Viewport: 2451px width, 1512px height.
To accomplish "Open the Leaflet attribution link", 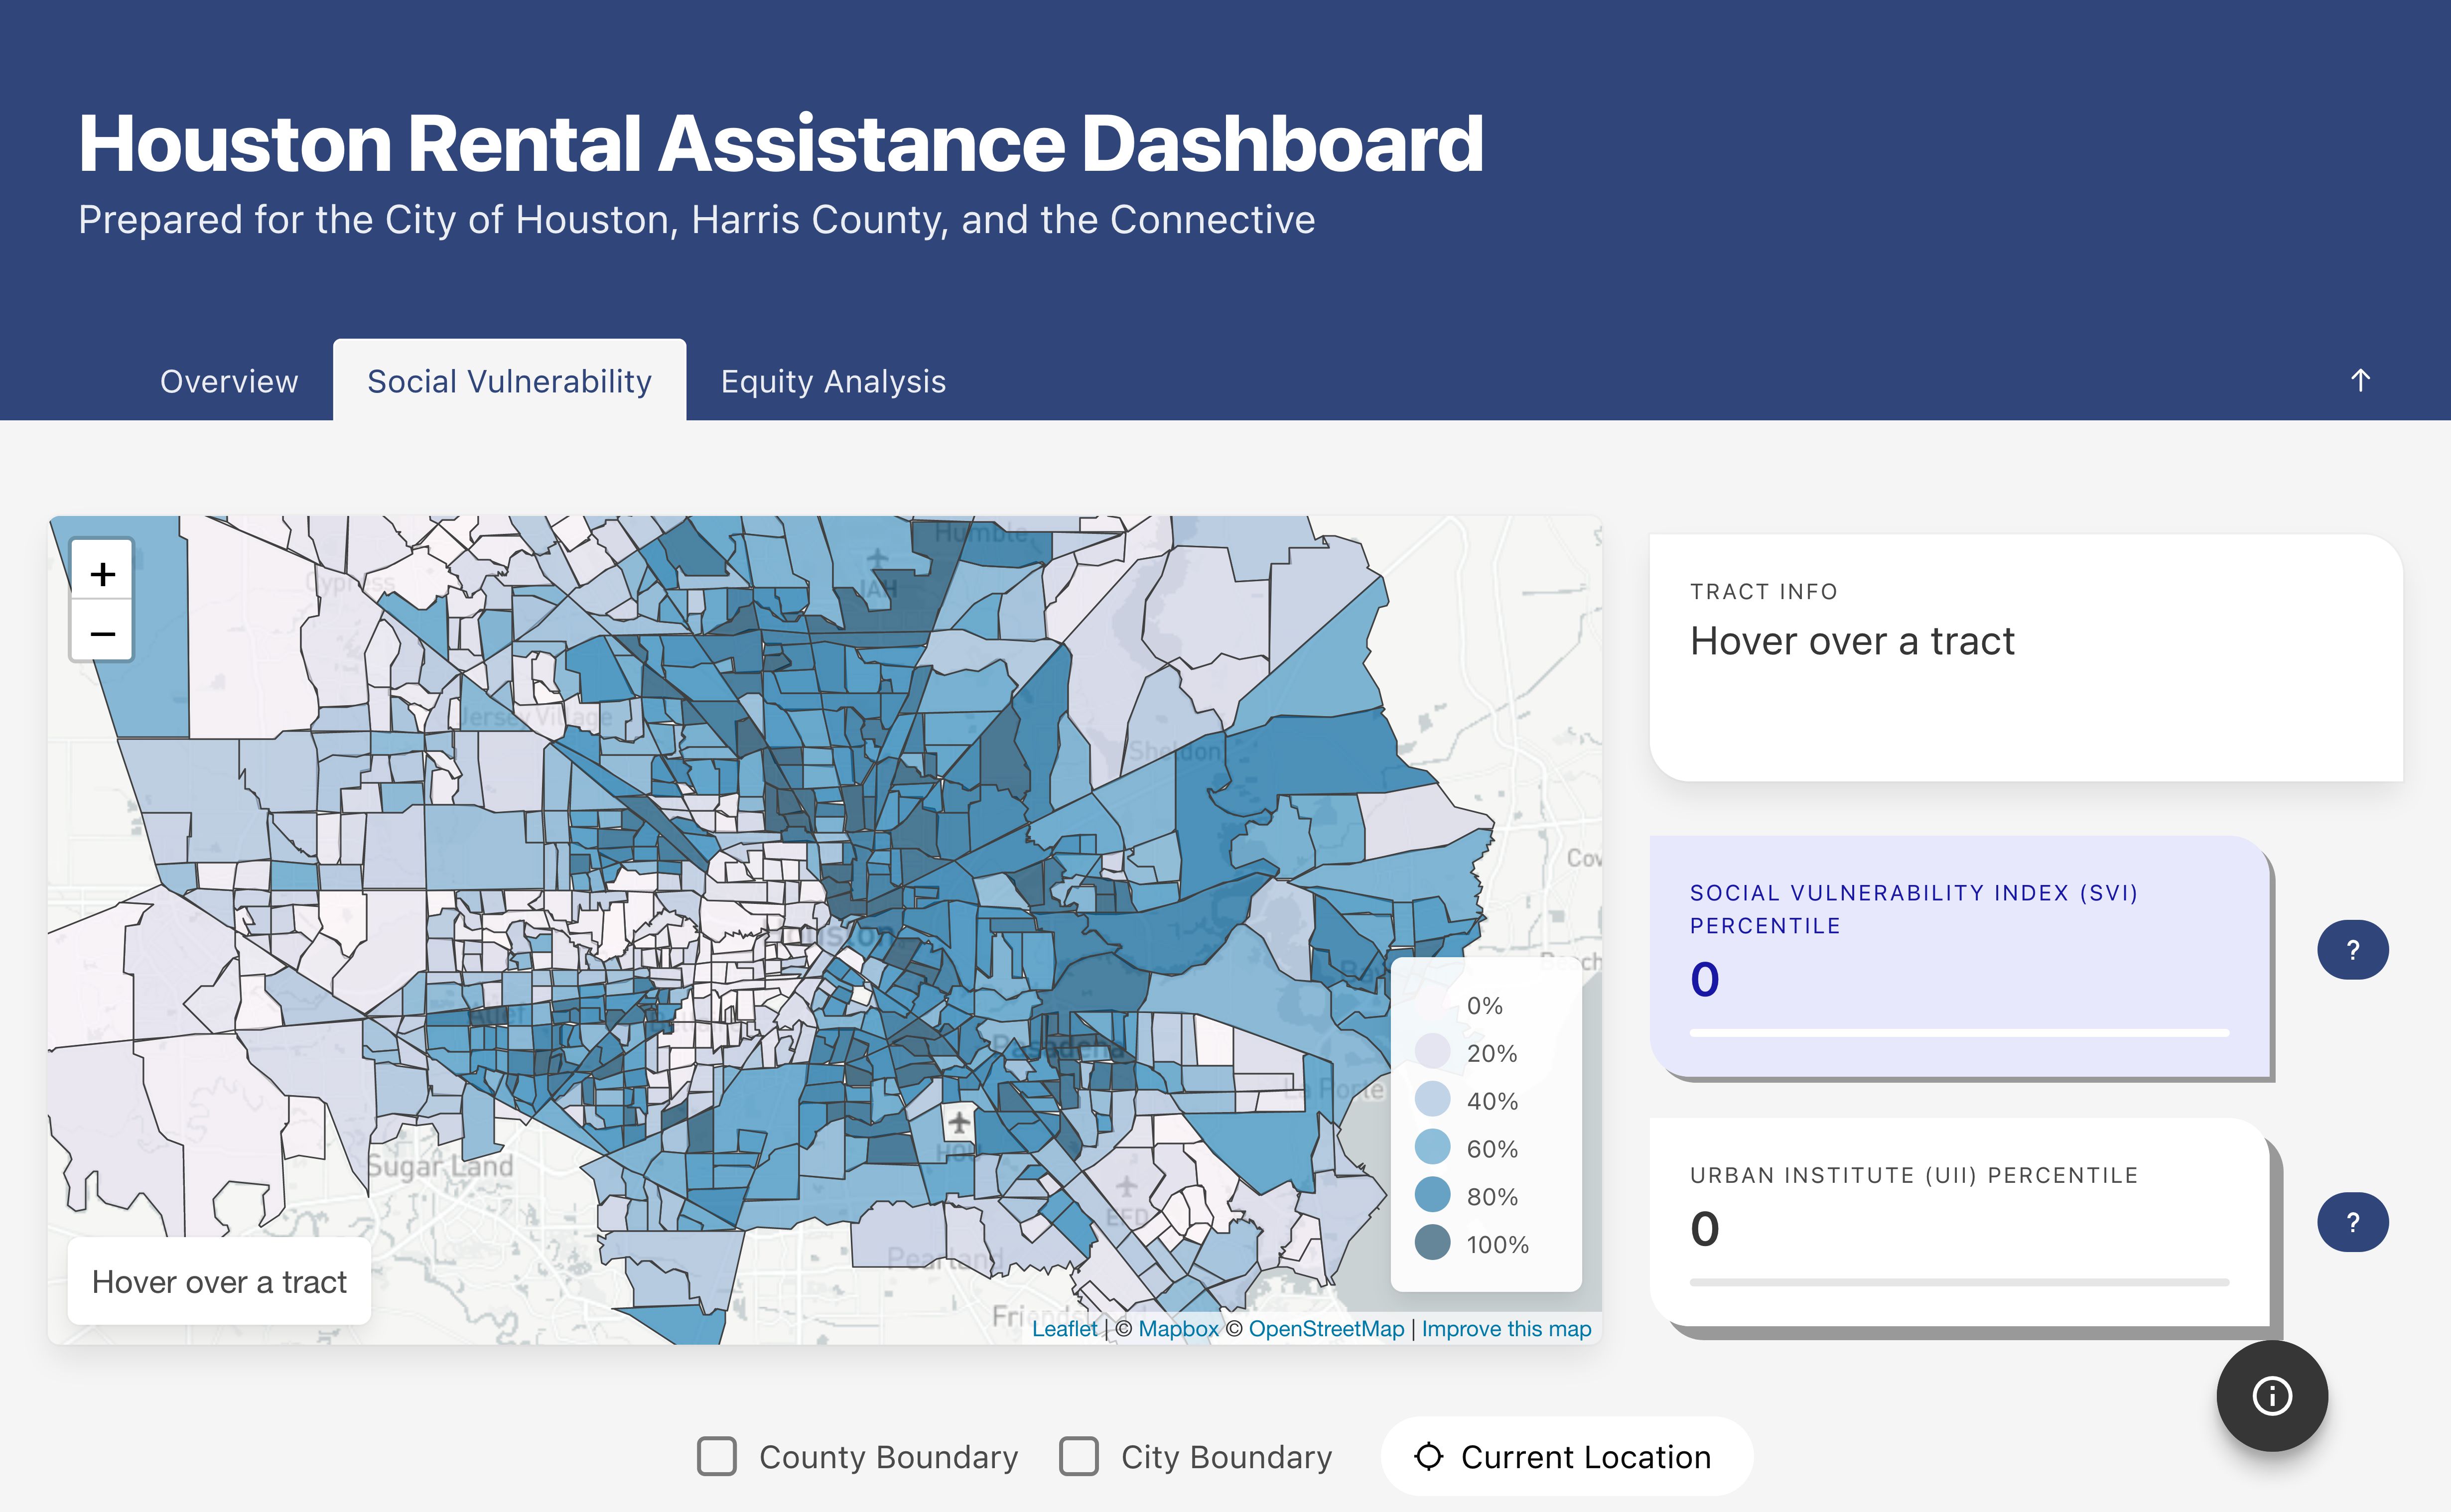I will pos(1064,1329).
